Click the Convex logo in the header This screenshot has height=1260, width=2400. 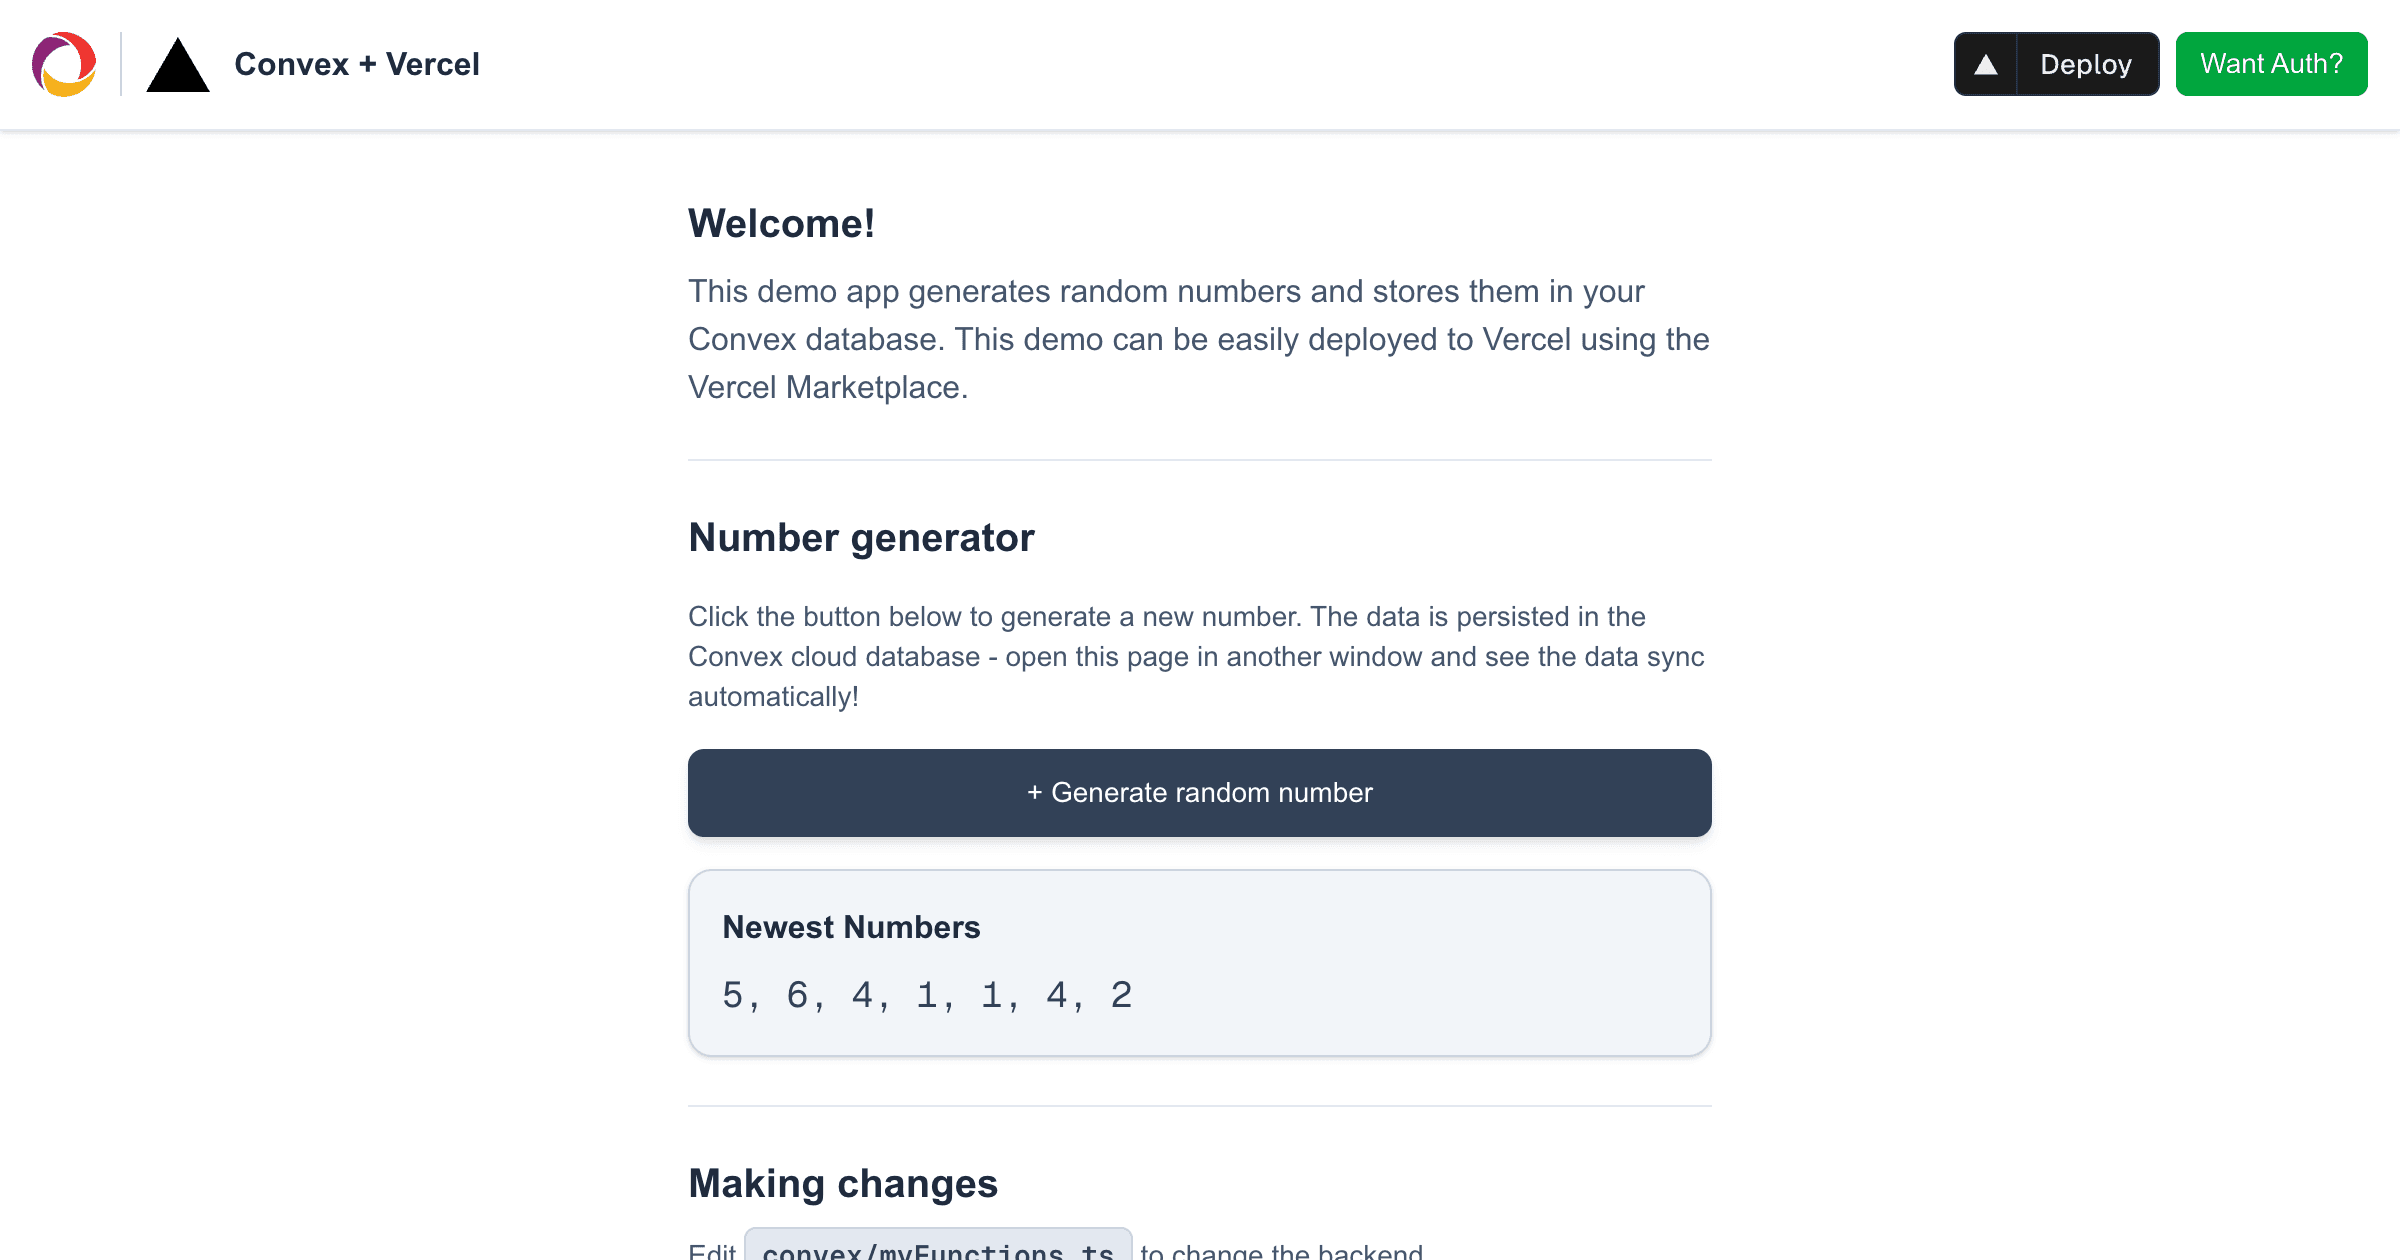click(x=64, y=64)
